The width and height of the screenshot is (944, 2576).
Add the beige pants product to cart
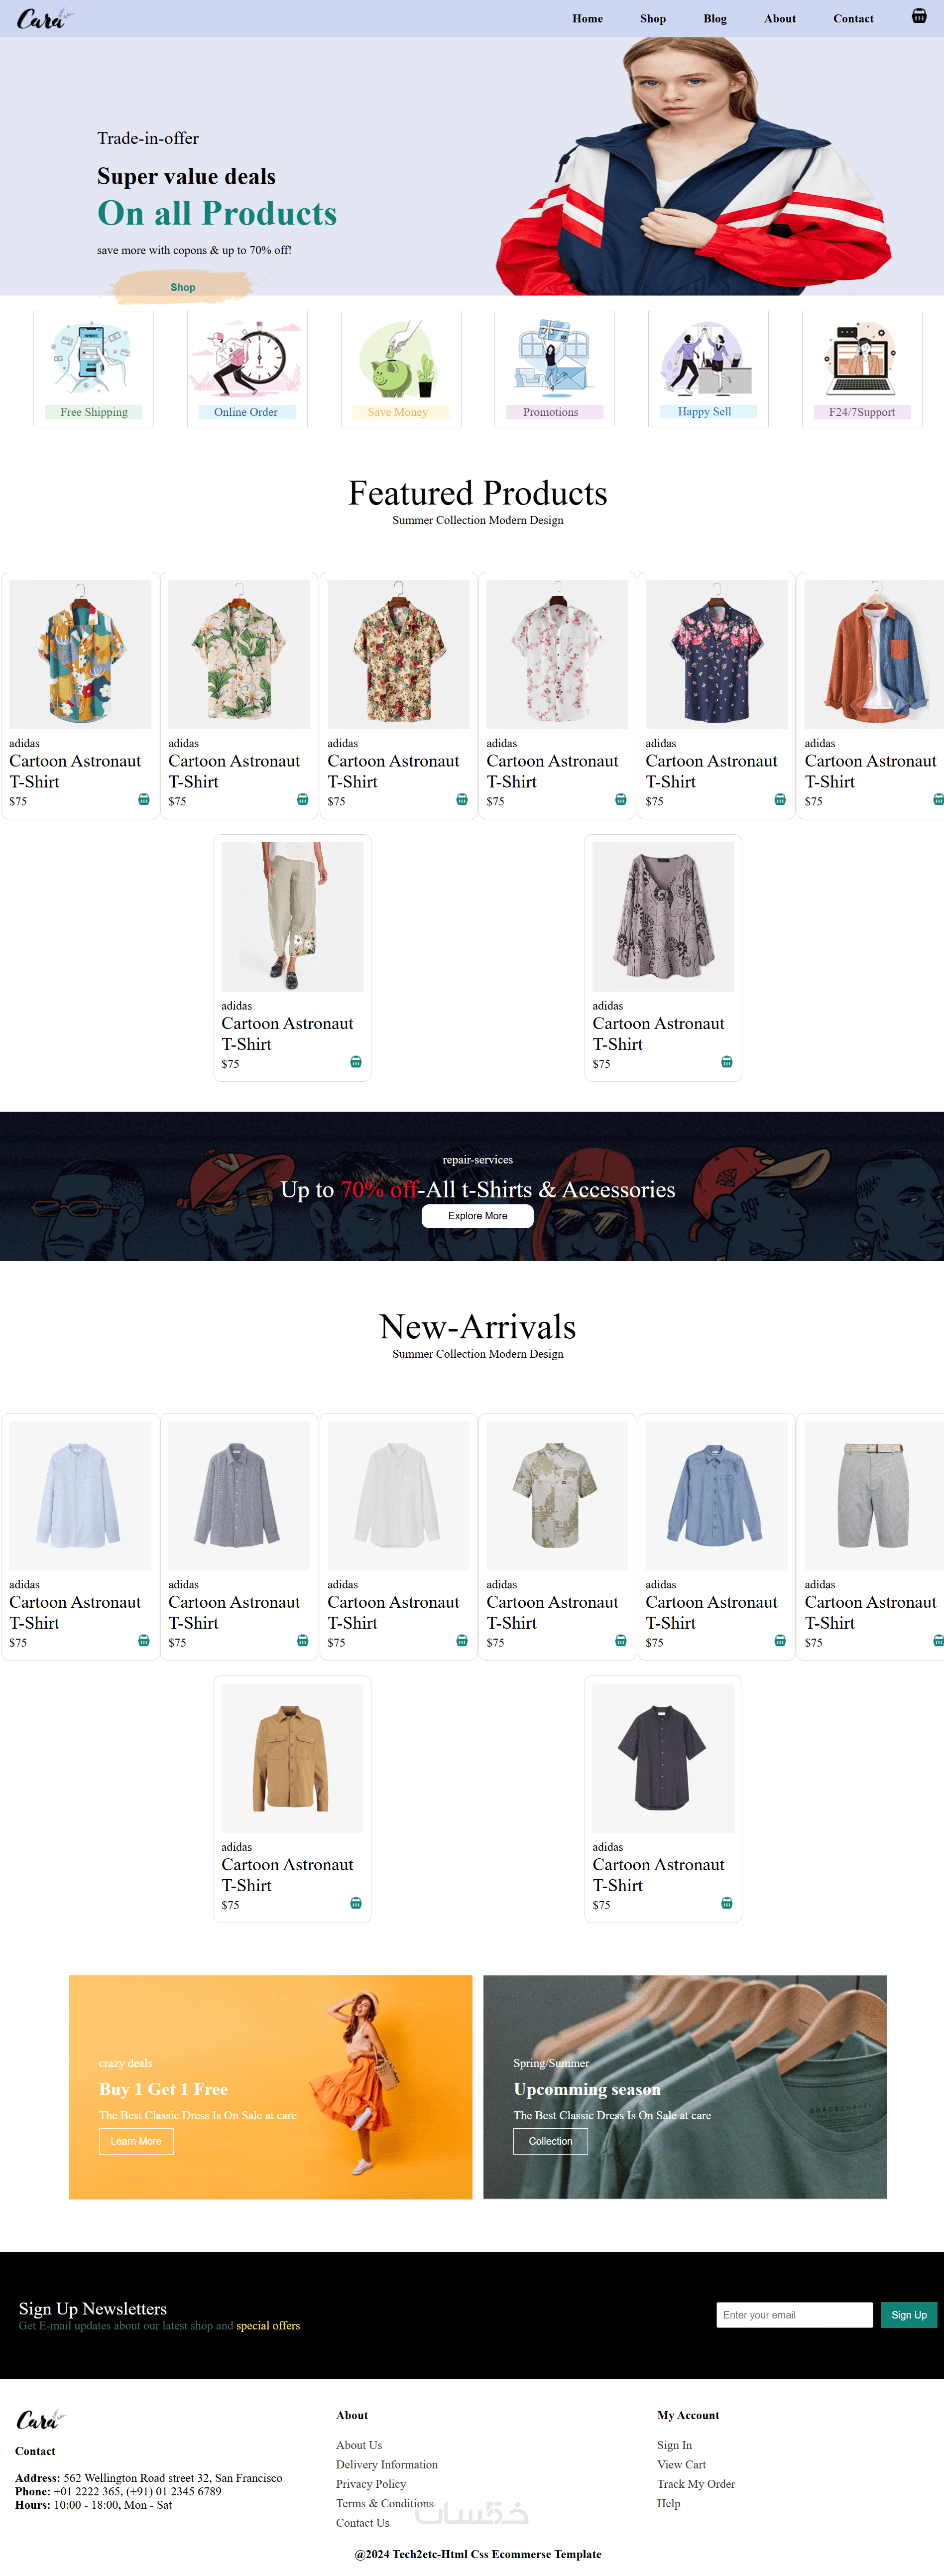pos(355,1062)
